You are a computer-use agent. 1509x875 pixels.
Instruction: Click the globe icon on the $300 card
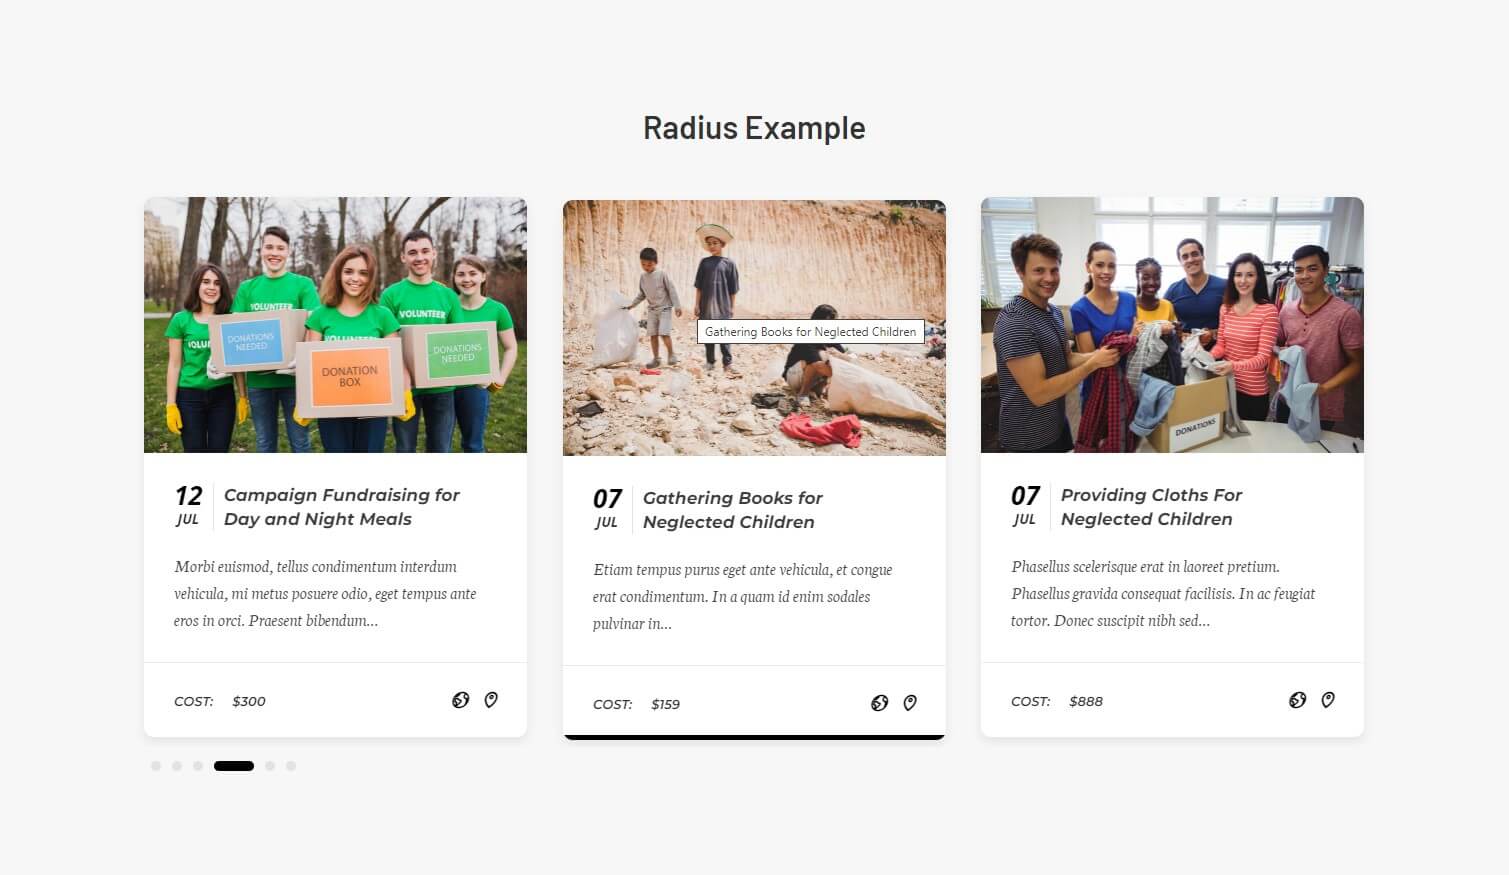tap(460, 700)
